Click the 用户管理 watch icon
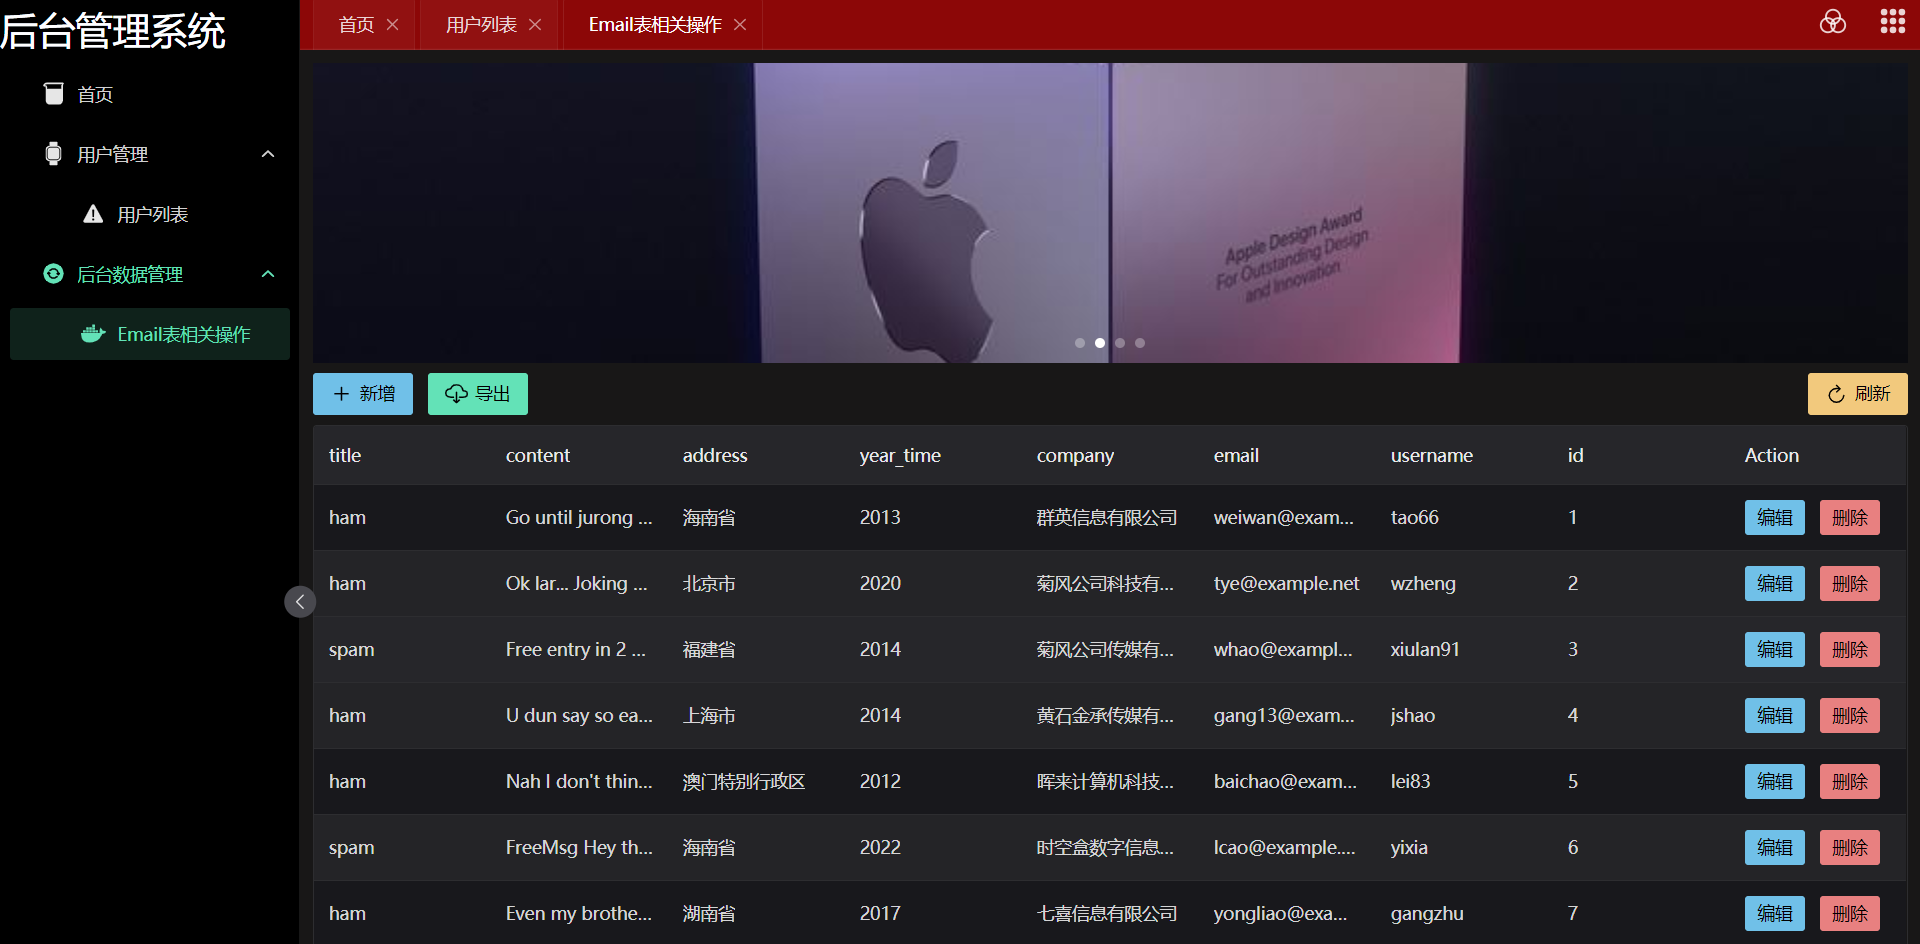The height and width of the screenshot is (944, 1920). point(54,154)
